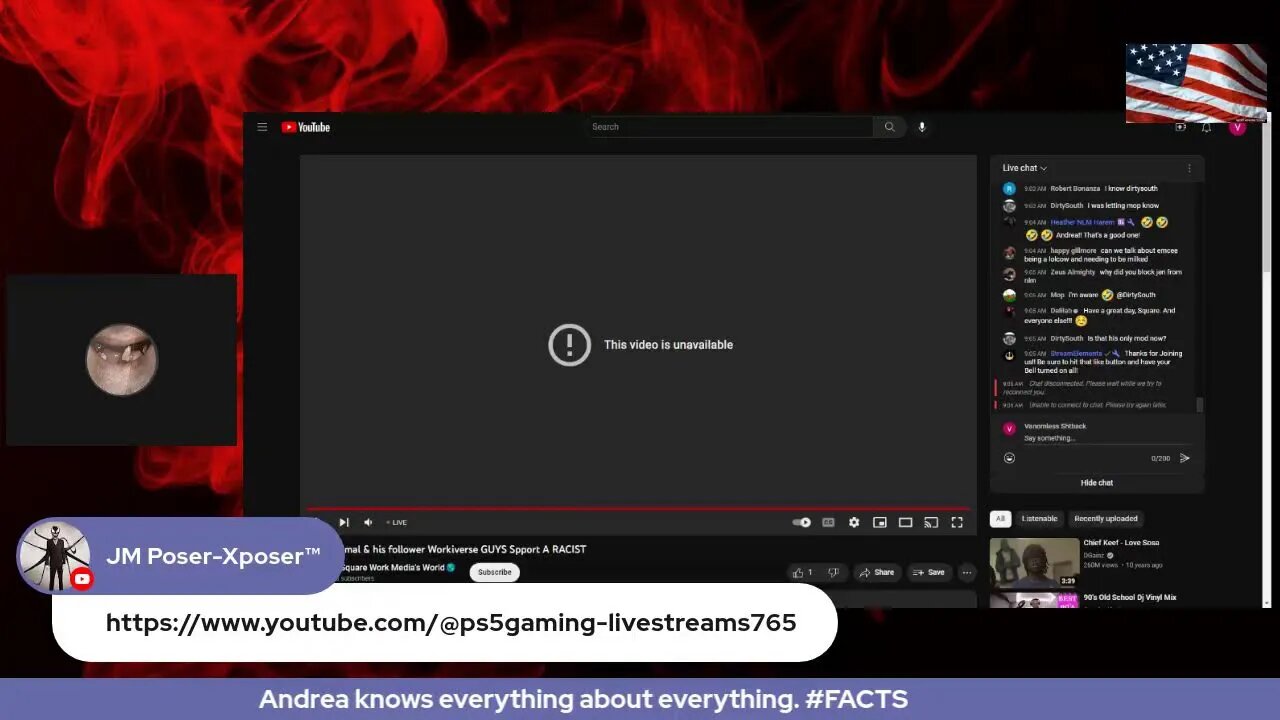This screenshot has width=1280, height=720.
Task: Open '90's Old School Dj Vinyl Mix' title
Action: 1130,597
